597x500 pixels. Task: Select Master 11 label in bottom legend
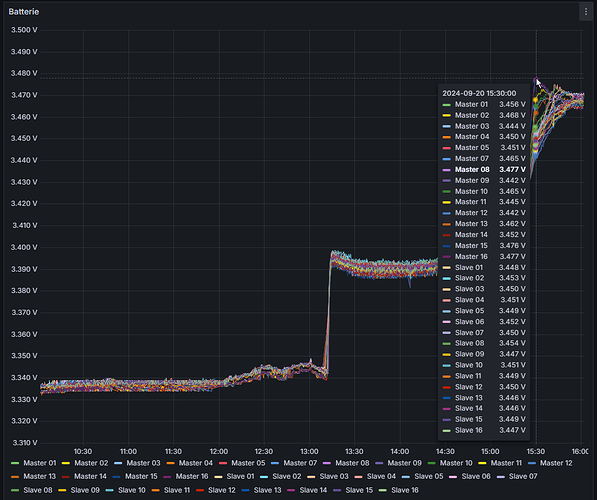point(506,463)
